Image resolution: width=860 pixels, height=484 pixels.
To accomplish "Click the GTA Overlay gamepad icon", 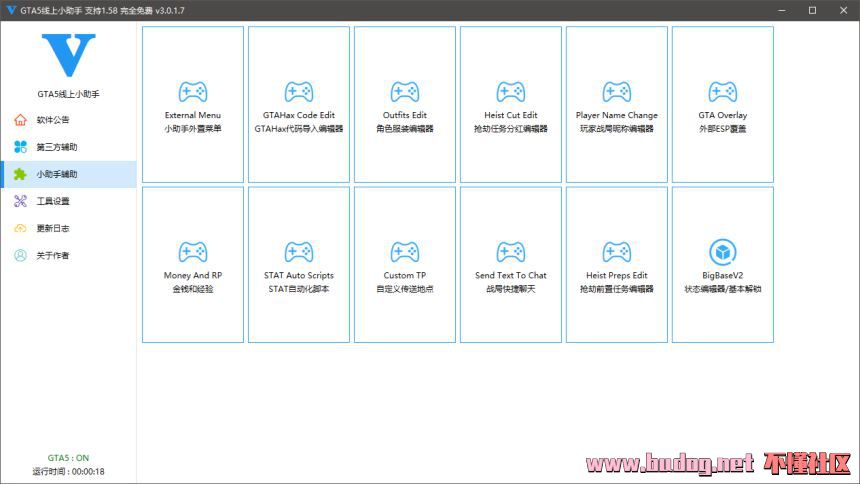I will coord(722,92).
